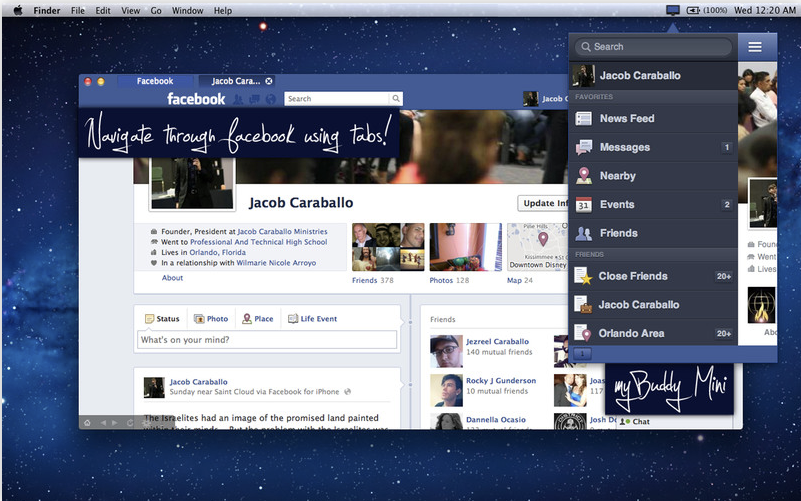Click the Messages speech-bubble icon
This screenshot has width=801, height=501.
(x=583, y=147)
